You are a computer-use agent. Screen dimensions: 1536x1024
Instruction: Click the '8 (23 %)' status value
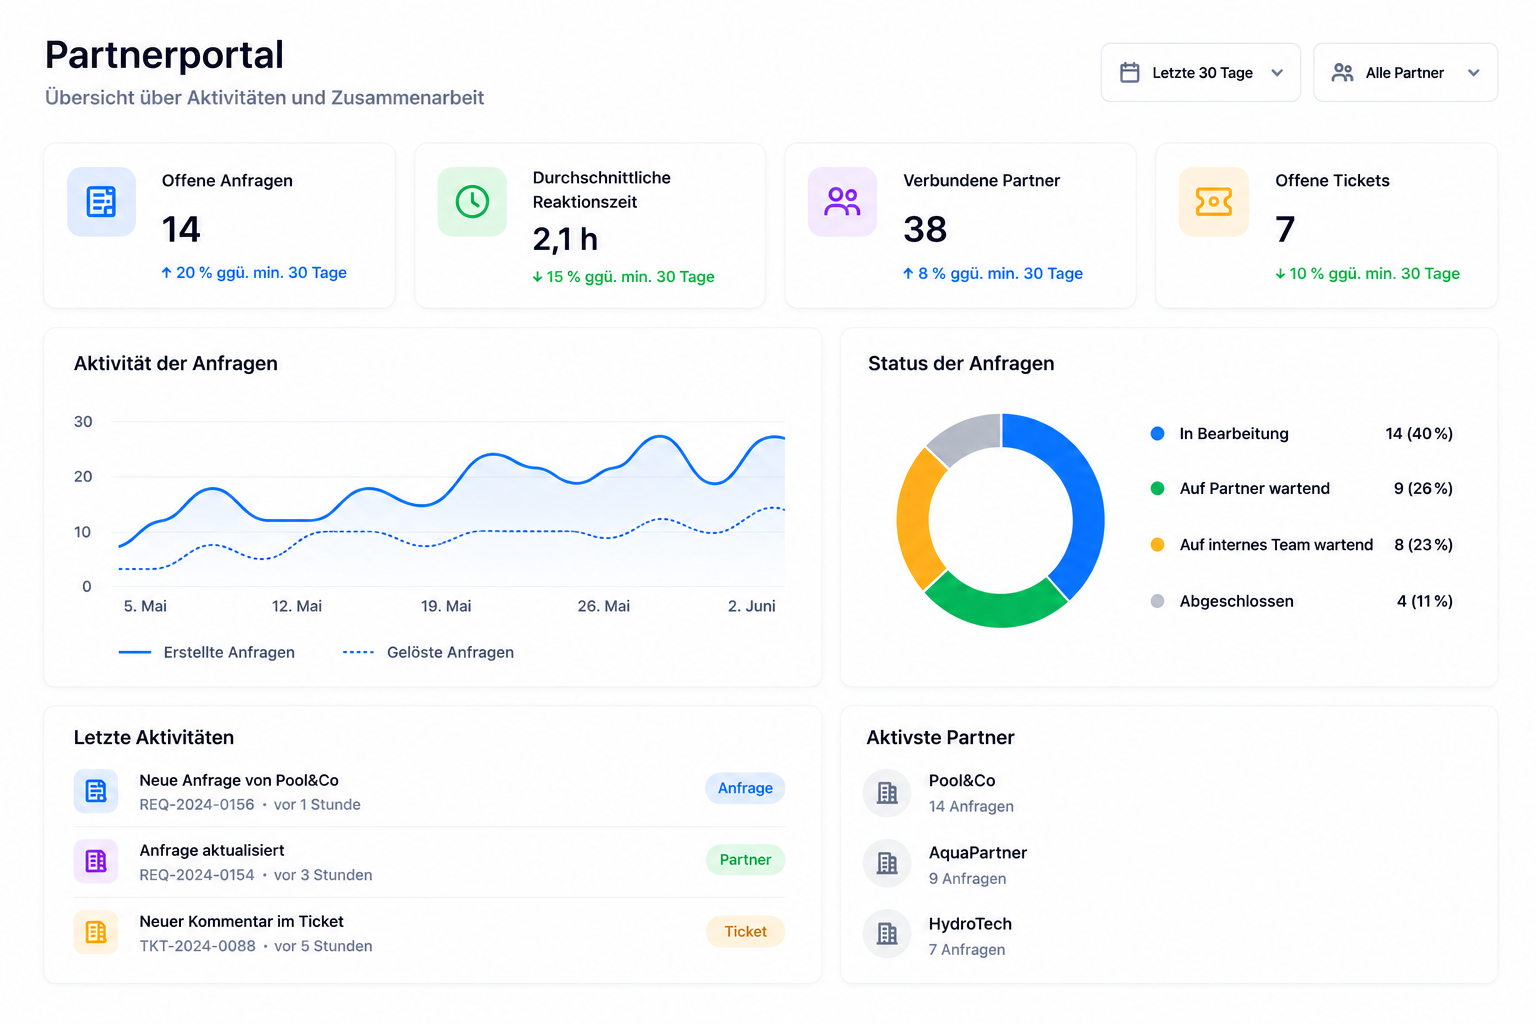[1423, 545]
